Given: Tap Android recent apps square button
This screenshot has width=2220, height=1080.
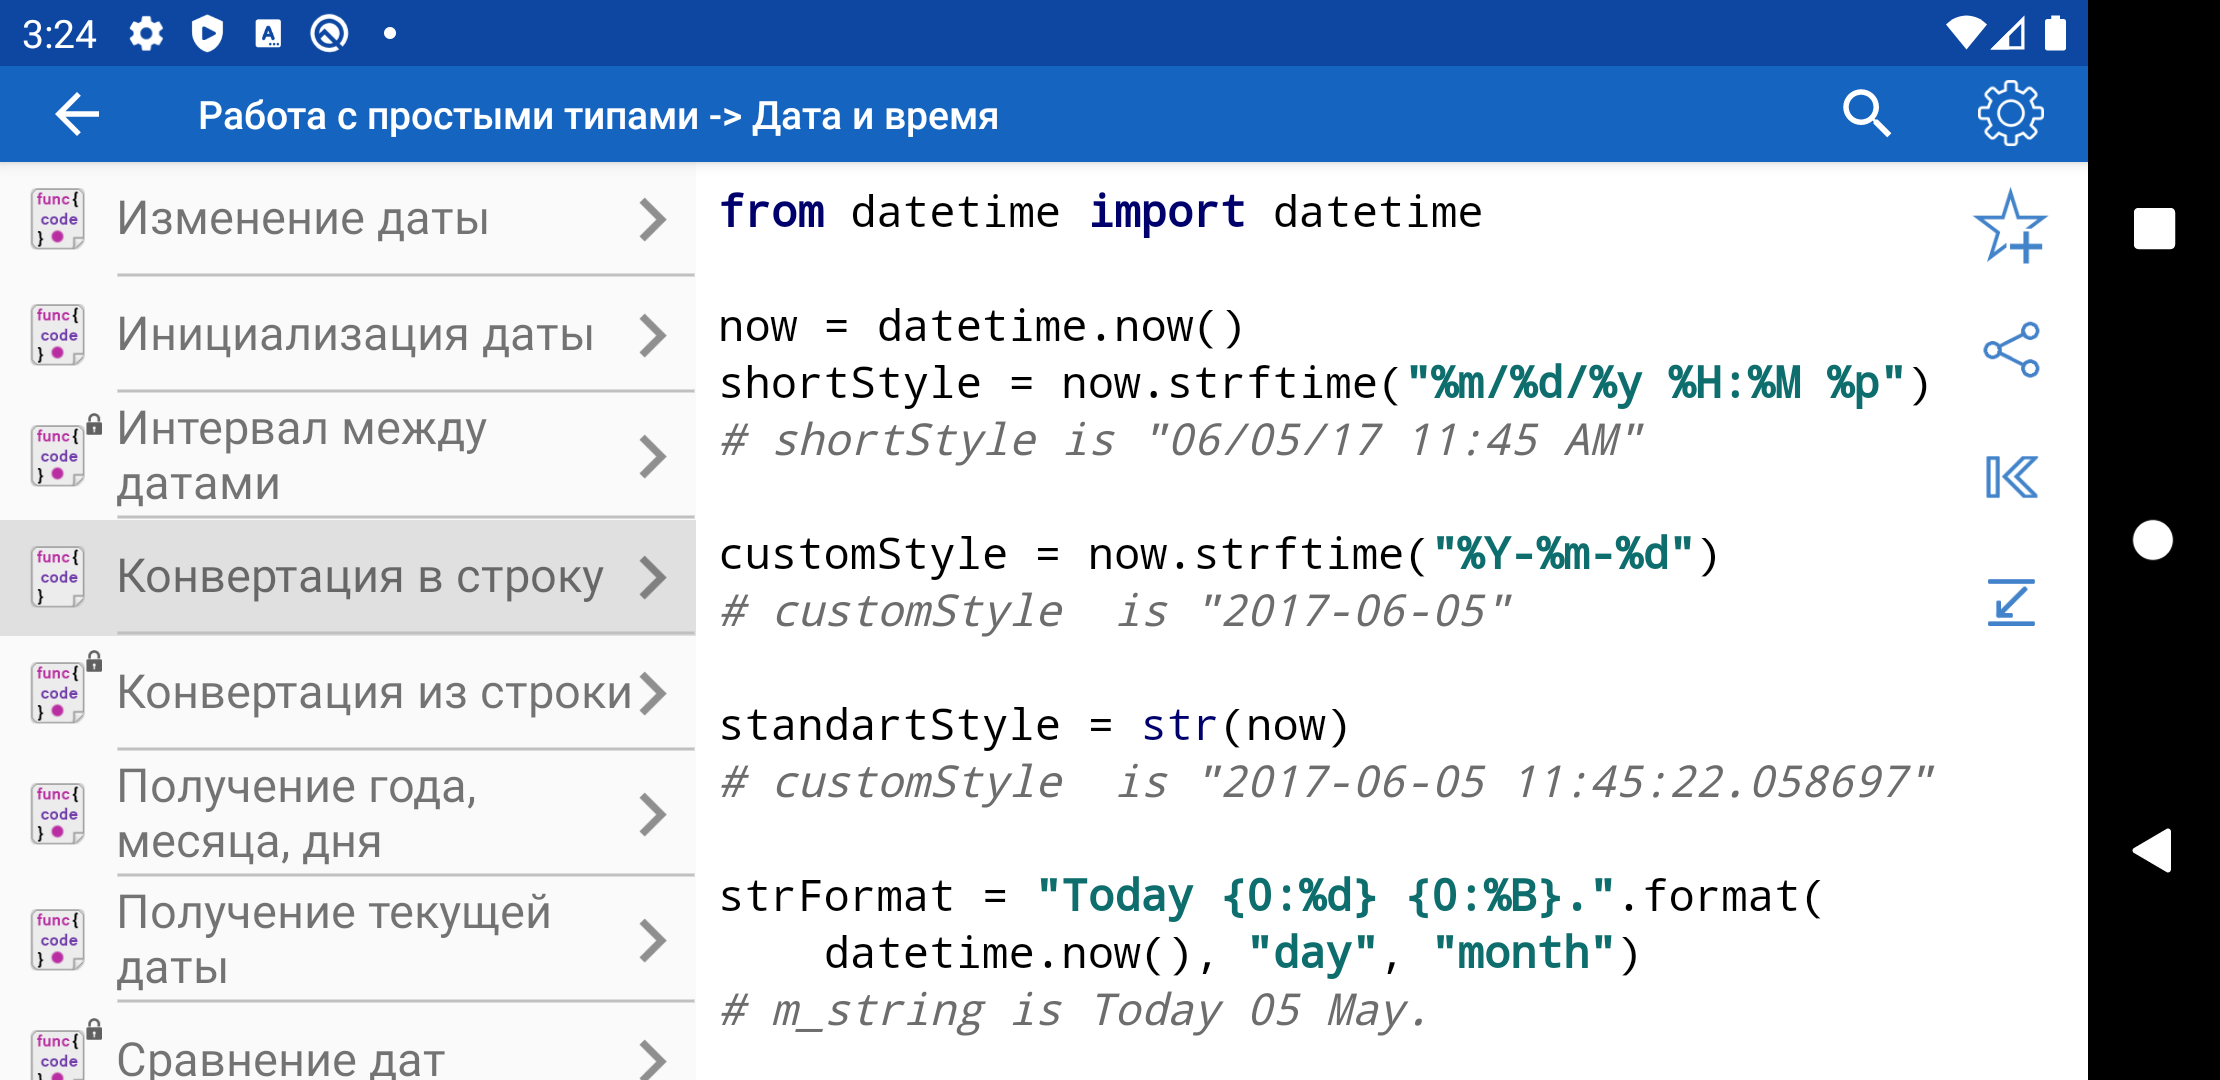Looking at the screenshot, I should tap(2154, 229).
